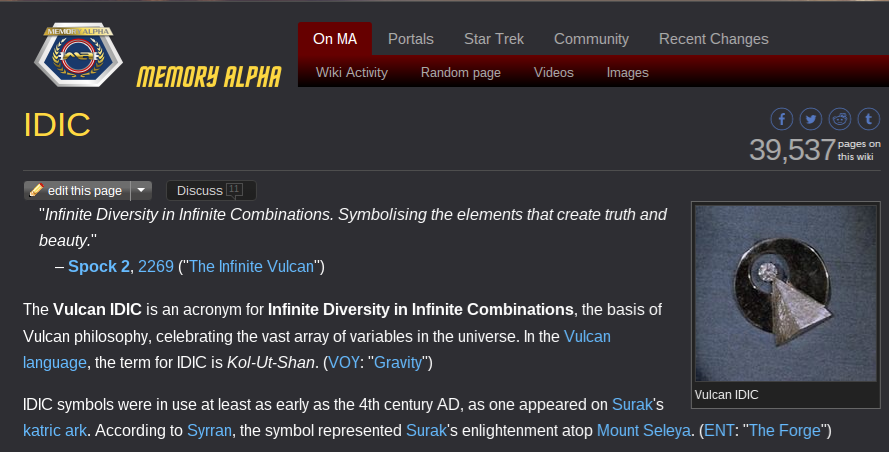
Task: Open the Vulcan IDIC thumbnail image
Action: click(786, 293)
